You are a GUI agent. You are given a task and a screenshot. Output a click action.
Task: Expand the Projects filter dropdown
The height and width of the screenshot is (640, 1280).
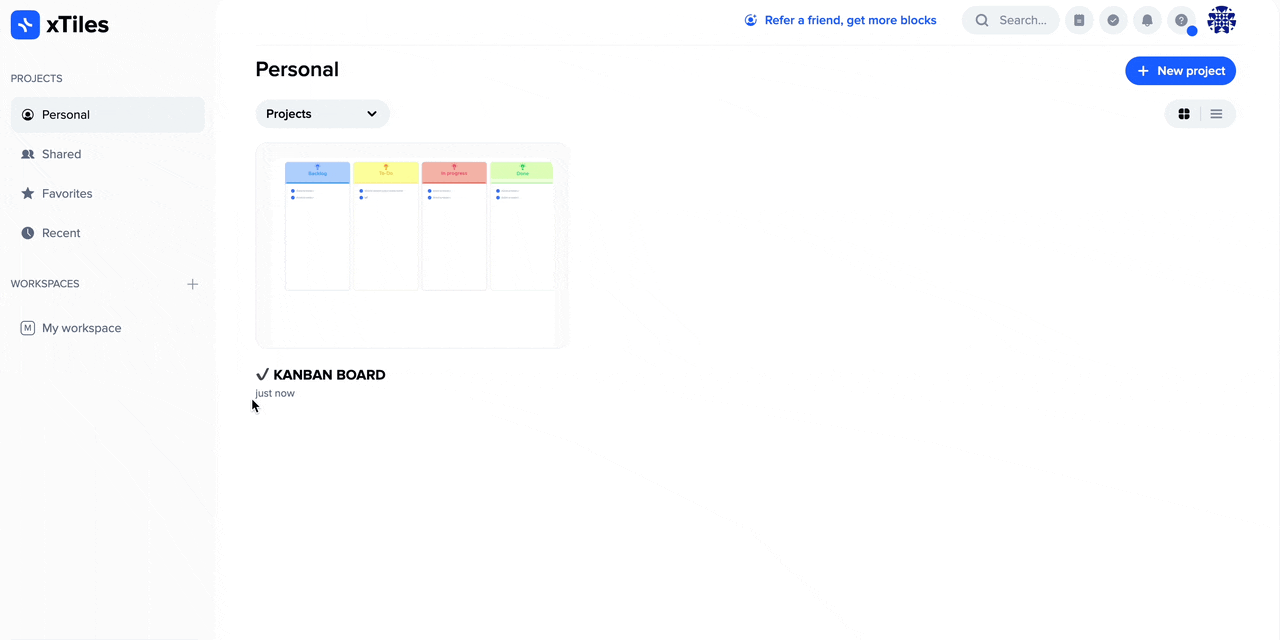click(322, 114)
